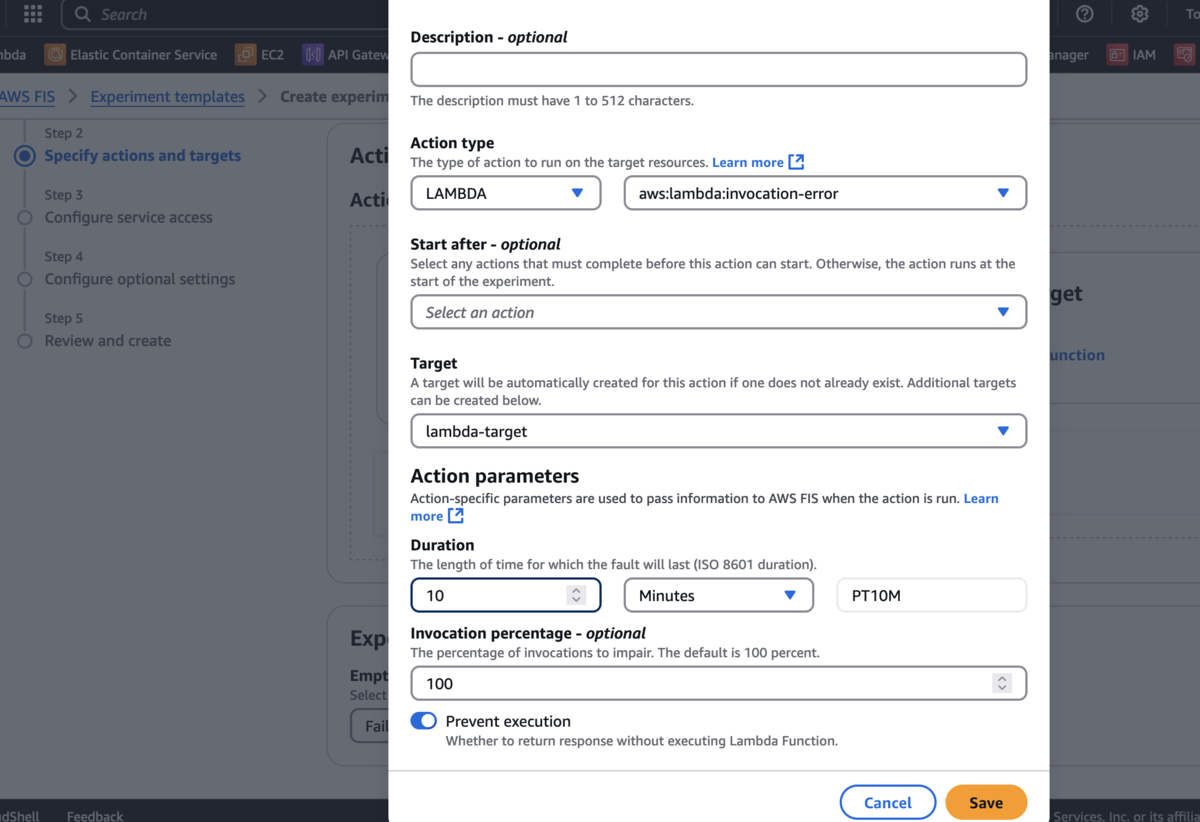Open the lambda-target Target dropdown

click(719, 431)
